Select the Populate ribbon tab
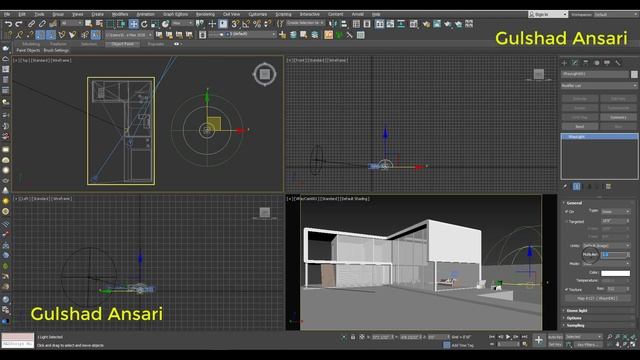 pos(156,44)
